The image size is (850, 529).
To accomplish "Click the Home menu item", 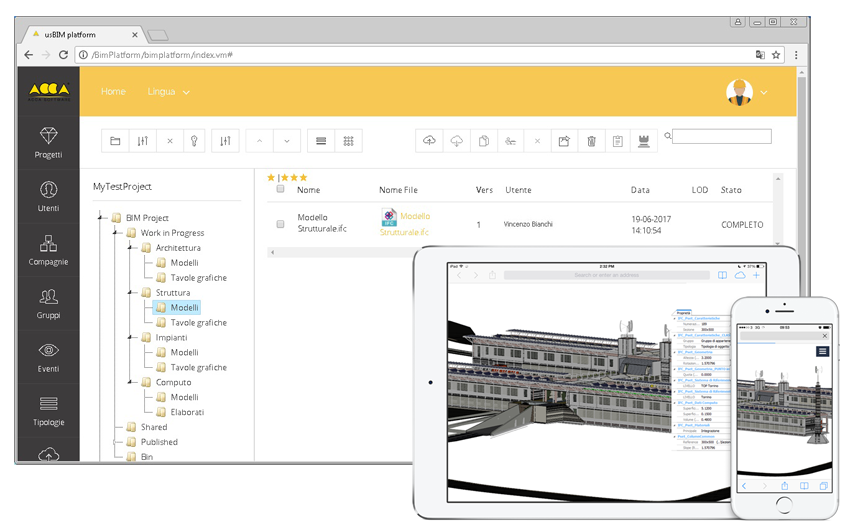I will pyautogui.click(x=113, y=92).
